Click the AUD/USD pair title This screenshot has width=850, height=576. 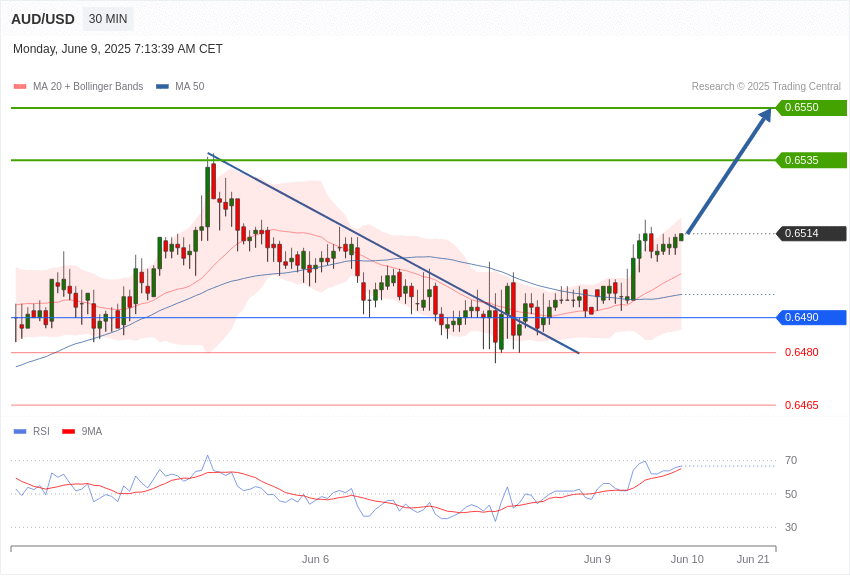click(x=43, y=20)
